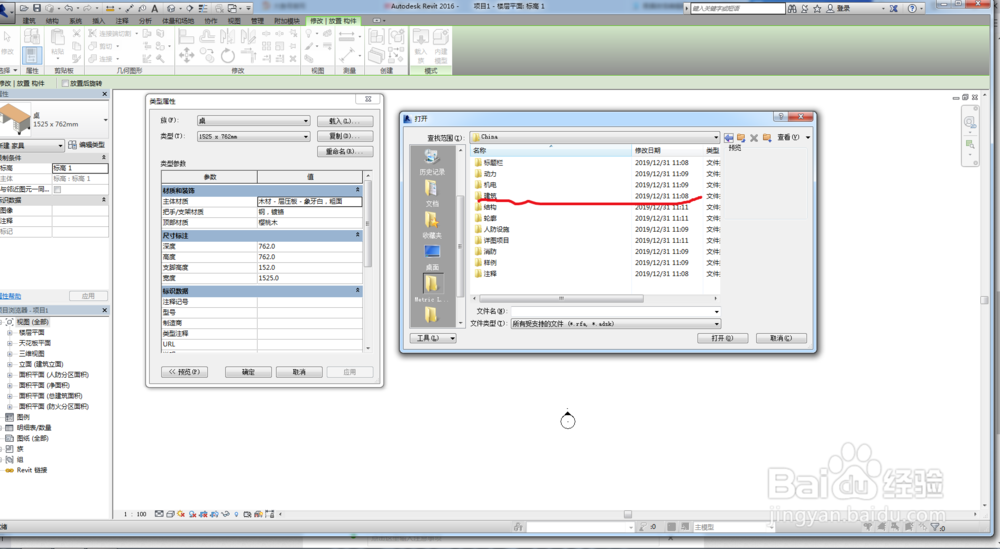This screenshot has width=1000, height=549.
Task: Expand the 族(F) family dropdown
Action: [x=305, y=121]
